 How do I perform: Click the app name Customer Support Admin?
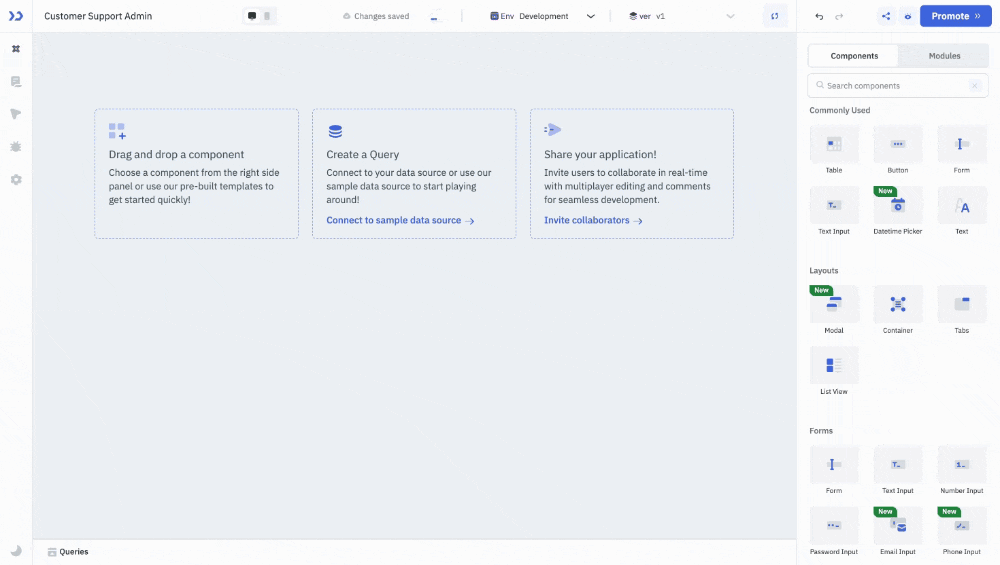[x=98, y=16]
